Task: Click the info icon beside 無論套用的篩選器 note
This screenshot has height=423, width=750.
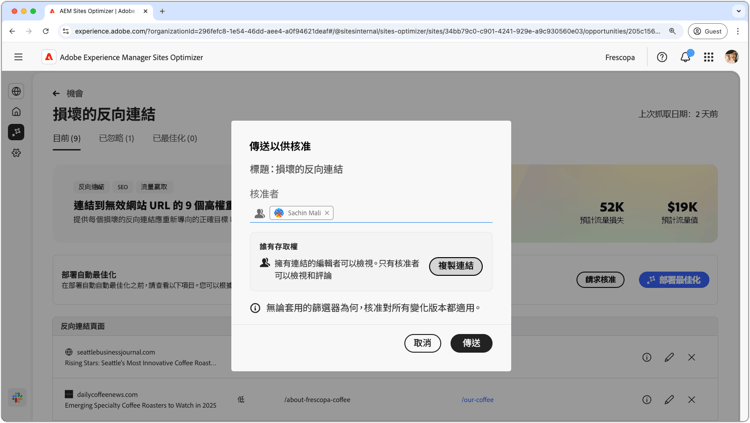Action: click(255, 308)
